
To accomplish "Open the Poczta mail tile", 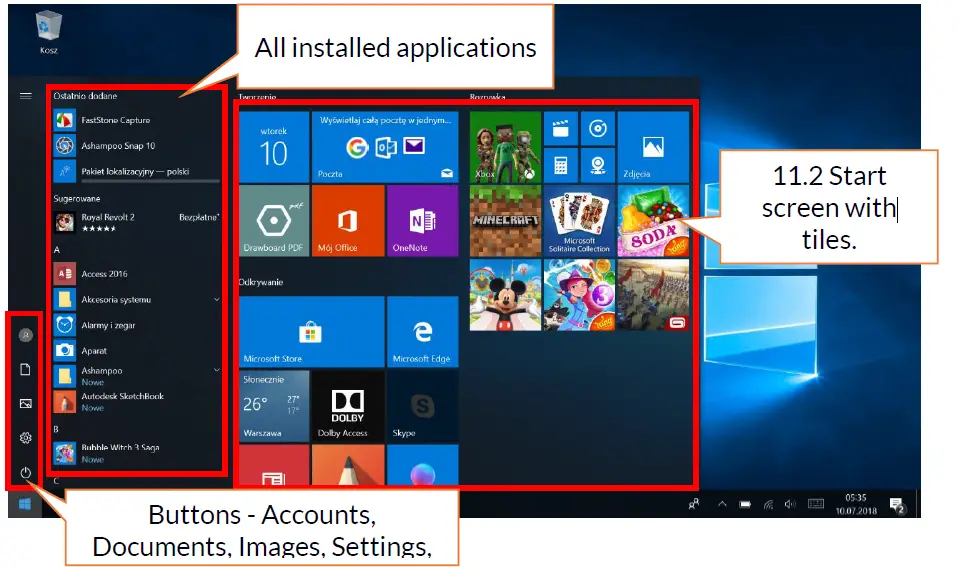I will point(385,147).
